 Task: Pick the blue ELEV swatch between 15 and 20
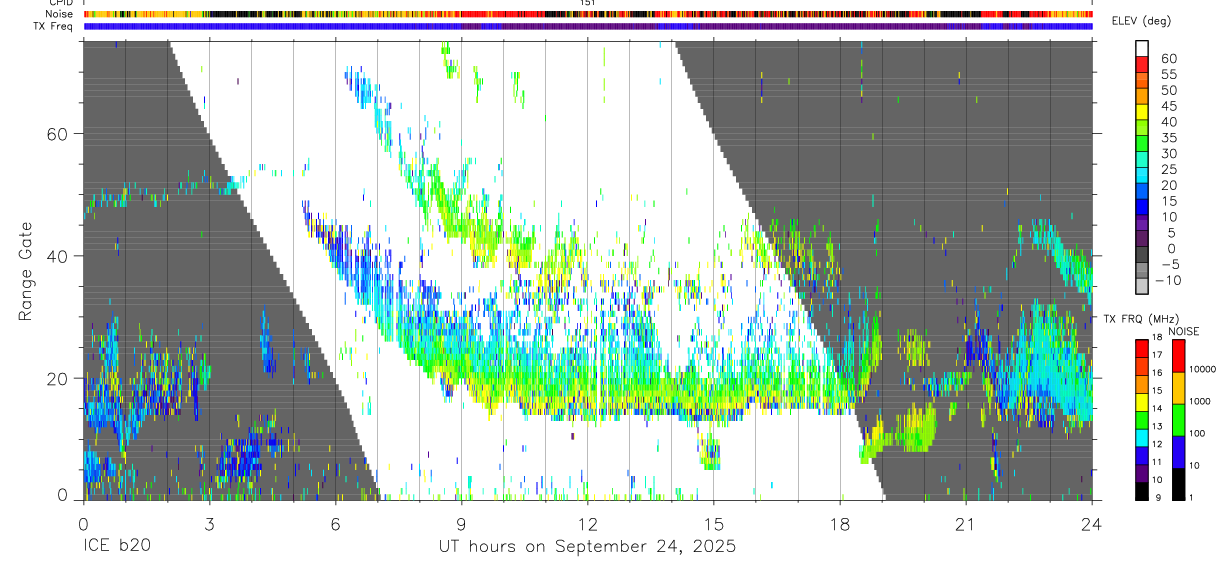[1142, 192]
